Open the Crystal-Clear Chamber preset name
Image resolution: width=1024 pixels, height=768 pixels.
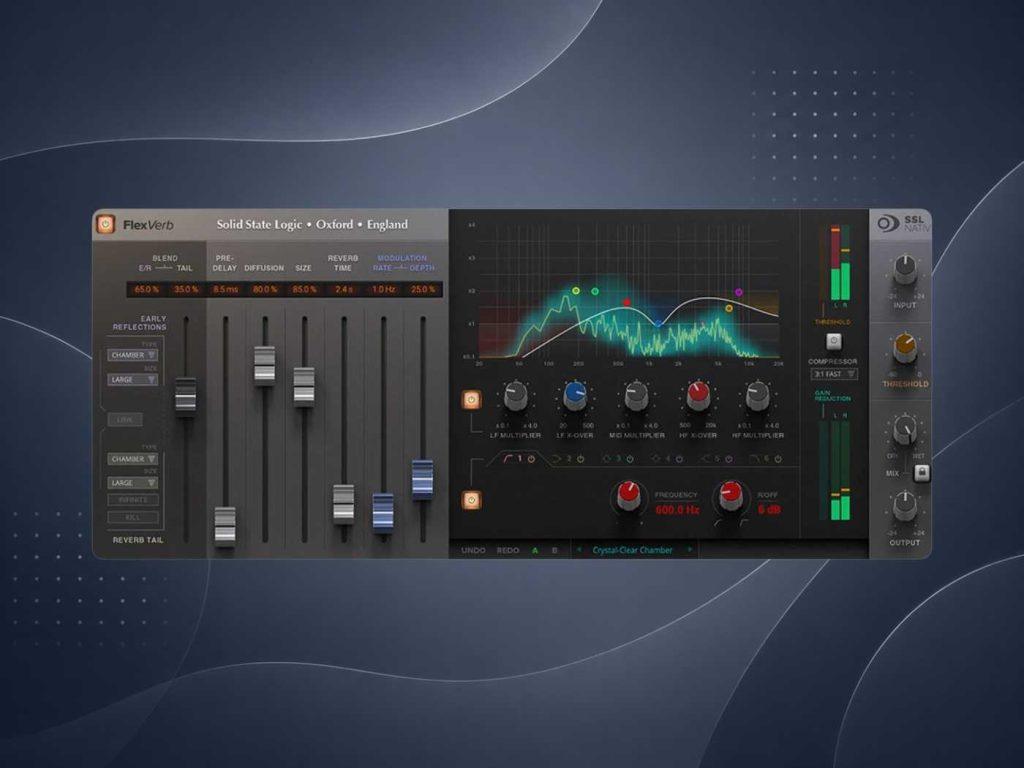point(632,551)
